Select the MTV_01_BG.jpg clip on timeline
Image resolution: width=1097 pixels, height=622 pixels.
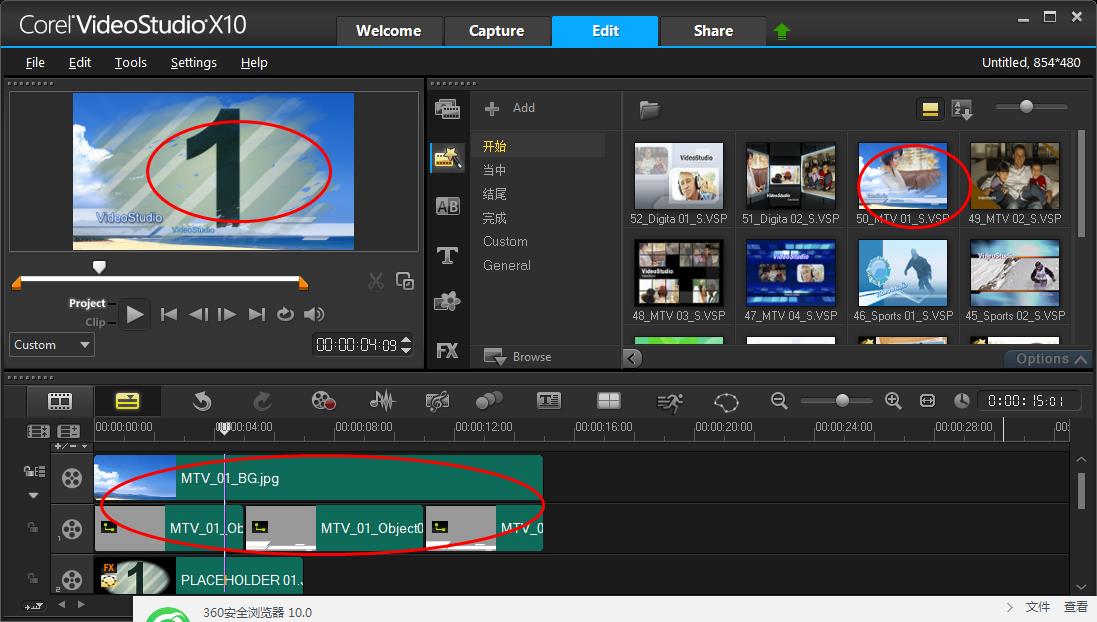318,478
